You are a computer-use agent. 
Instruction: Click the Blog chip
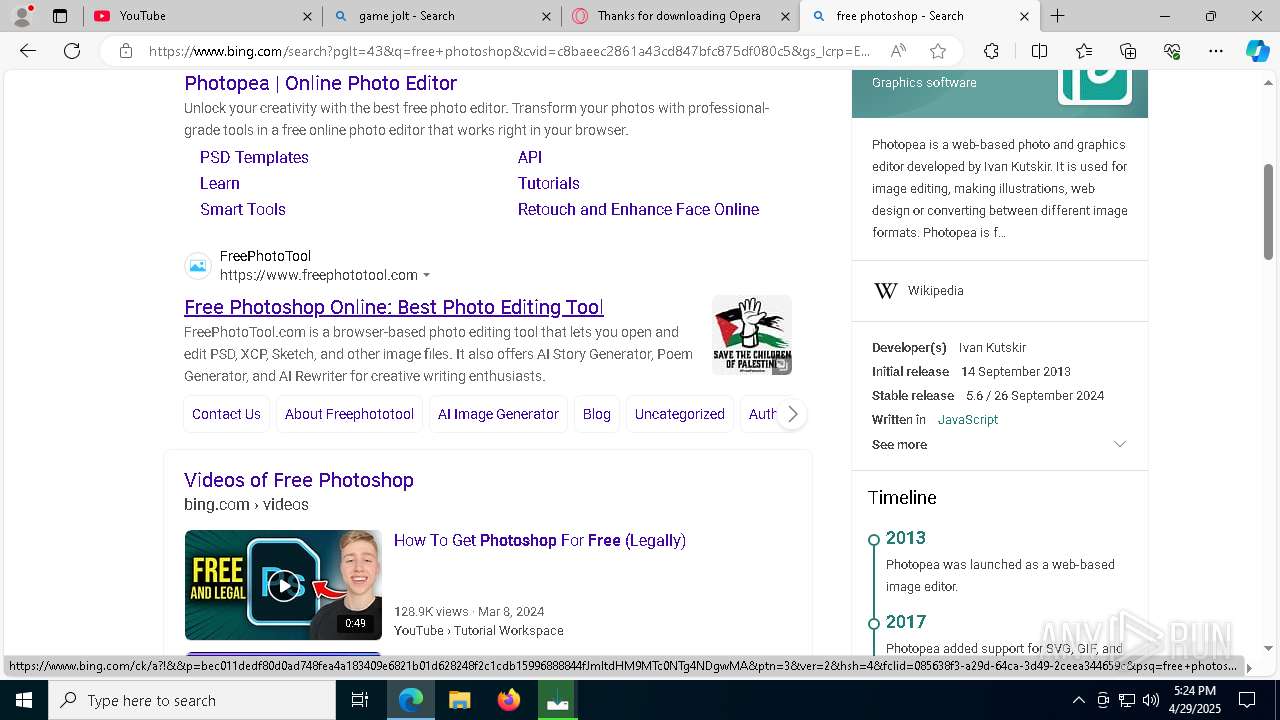coord(597,414)
